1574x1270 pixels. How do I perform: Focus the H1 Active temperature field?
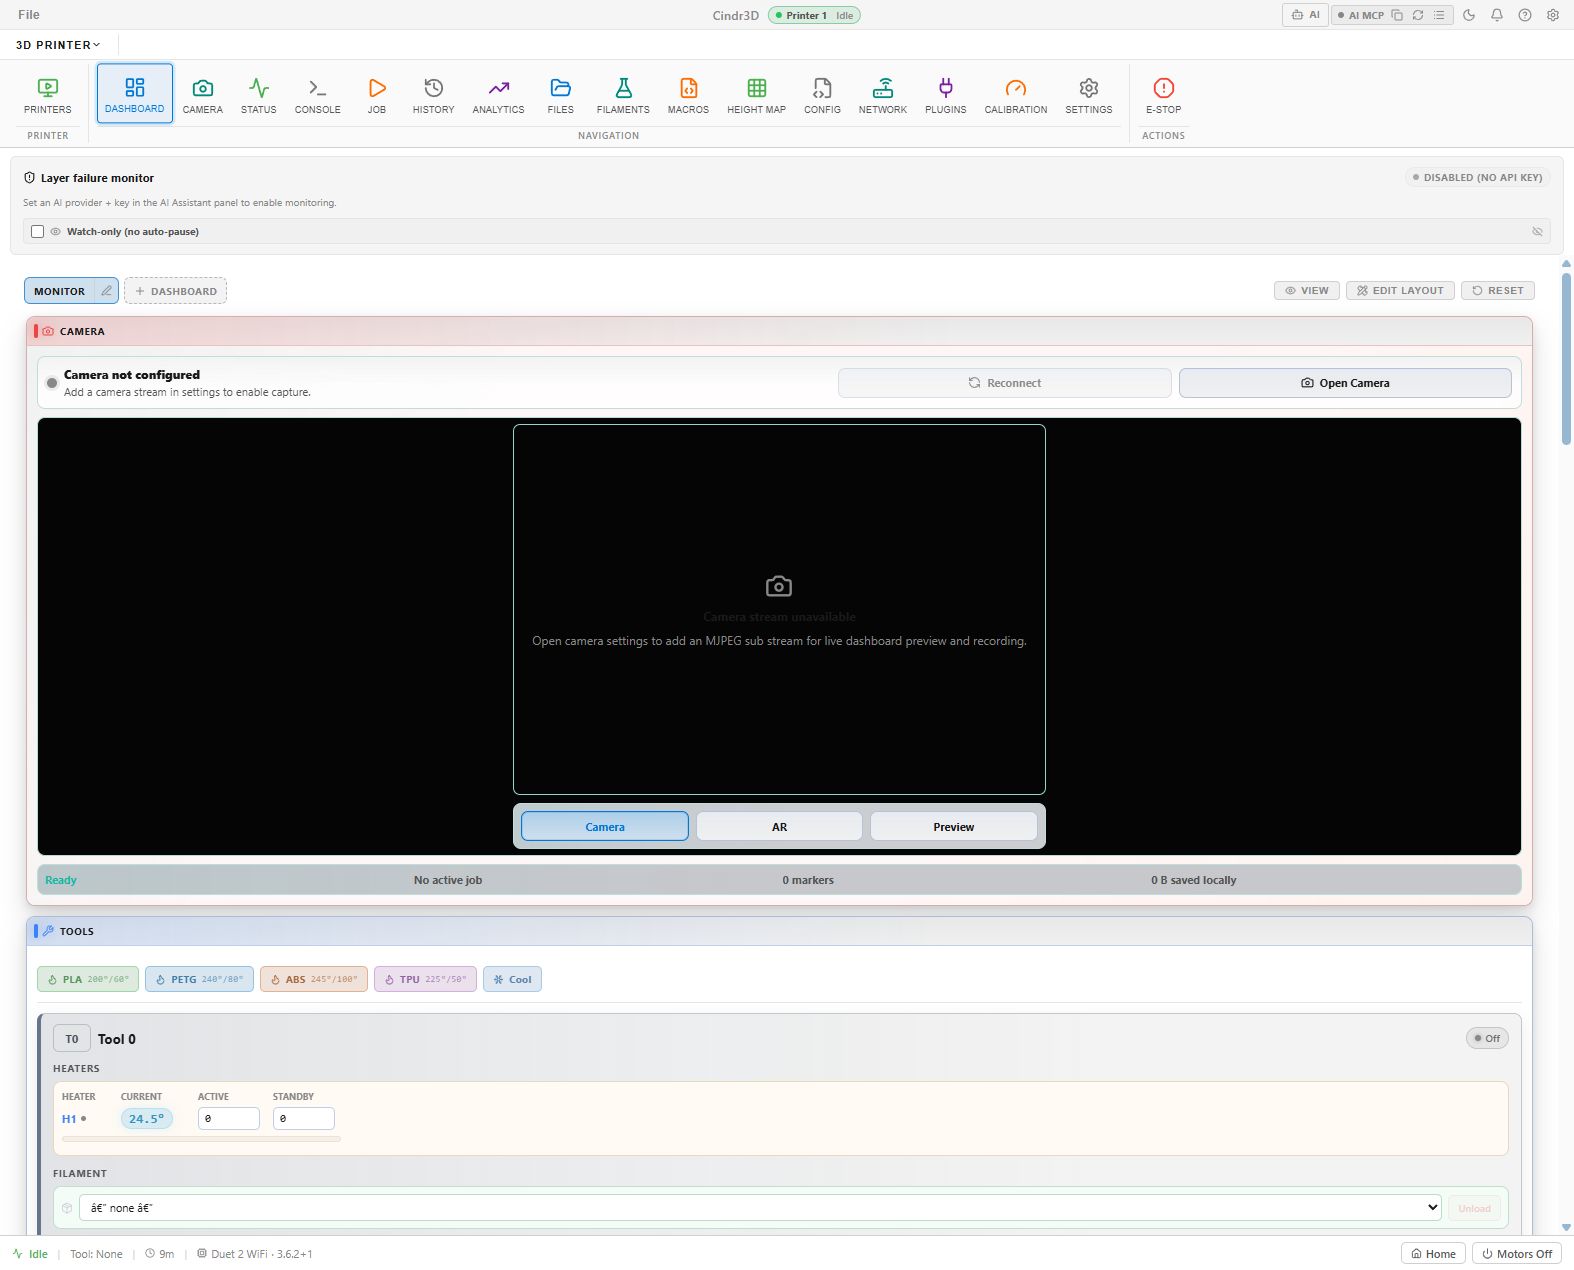click(x=229, y=1118)
